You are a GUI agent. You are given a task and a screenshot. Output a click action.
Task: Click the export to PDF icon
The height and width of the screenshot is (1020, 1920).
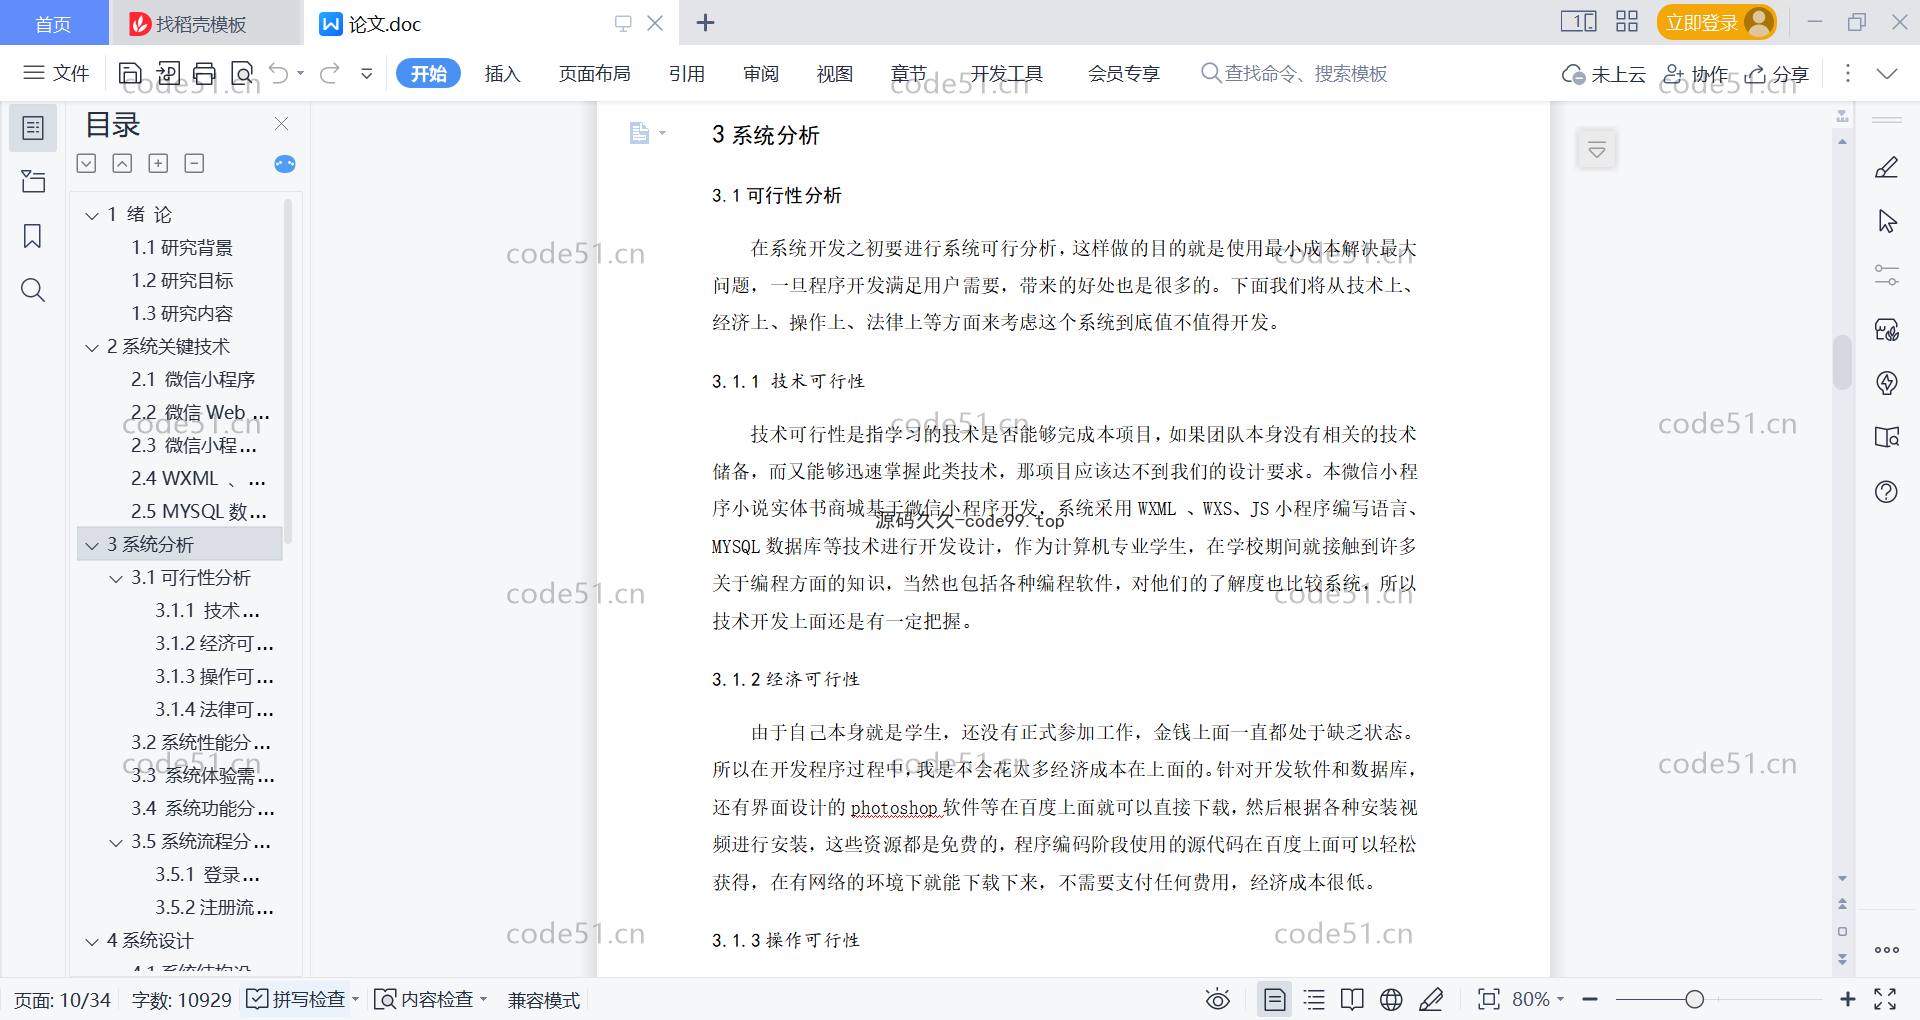point(168,73)
